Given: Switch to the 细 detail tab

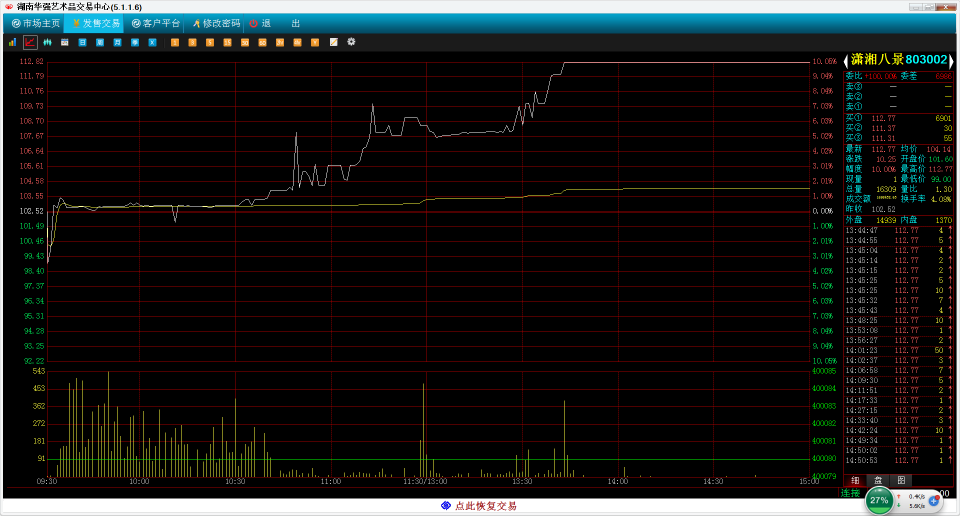Looking at the screenshot, I should click(855, 480).
